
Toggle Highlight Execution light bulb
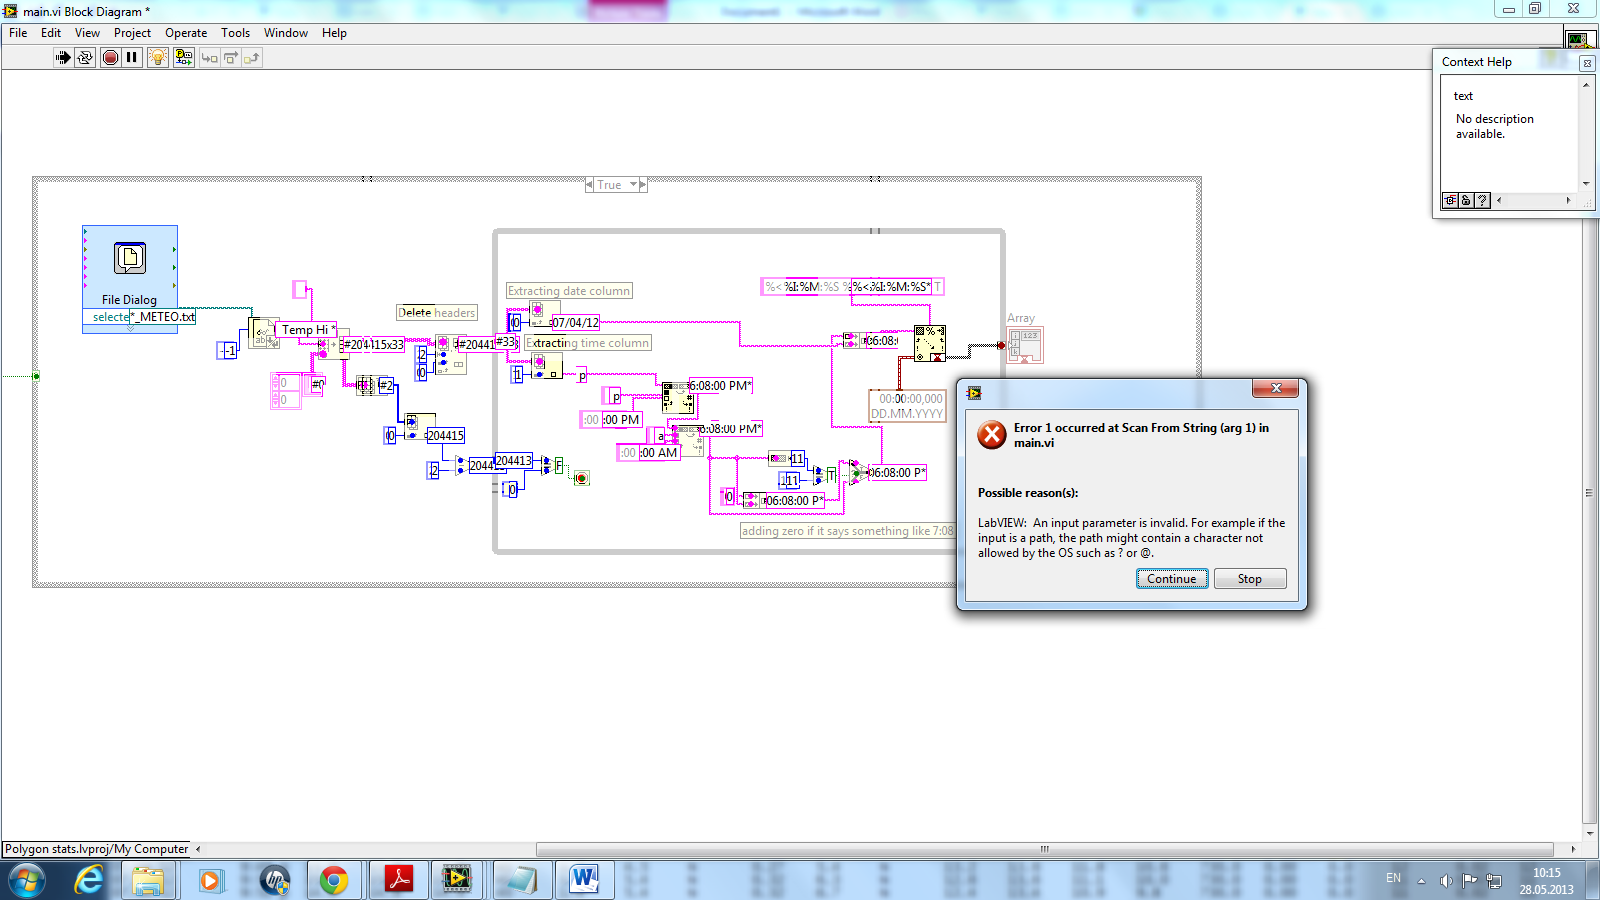click(x=158, y=58)
